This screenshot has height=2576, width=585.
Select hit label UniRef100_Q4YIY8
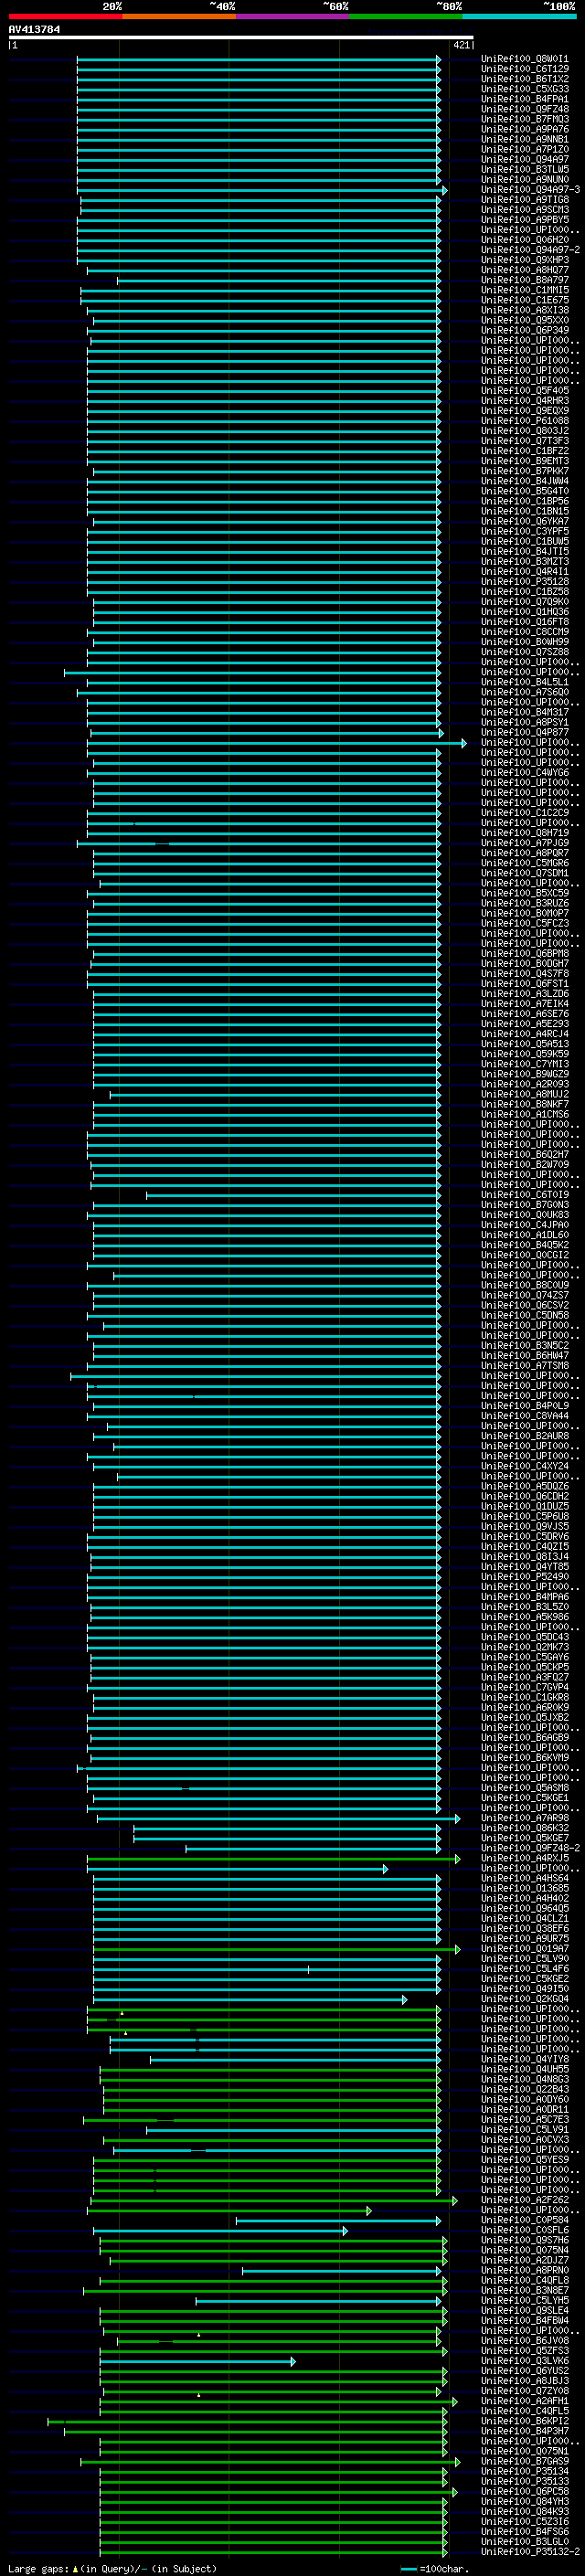(525, 2059)
